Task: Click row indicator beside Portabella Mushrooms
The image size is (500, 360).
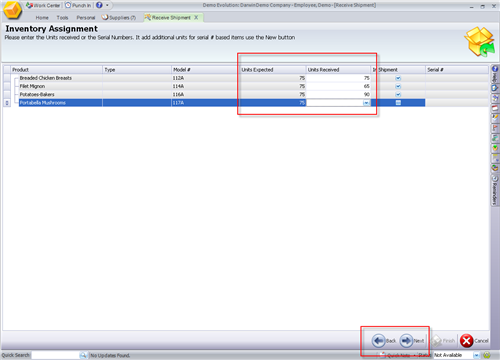Action: (7, 103)
